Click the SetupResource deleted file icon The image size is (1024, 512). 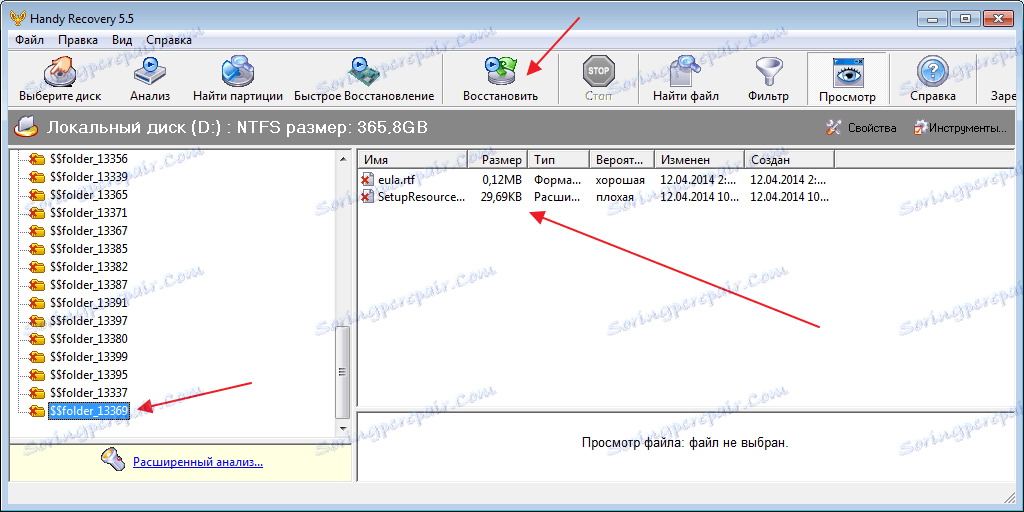point(368,197)
